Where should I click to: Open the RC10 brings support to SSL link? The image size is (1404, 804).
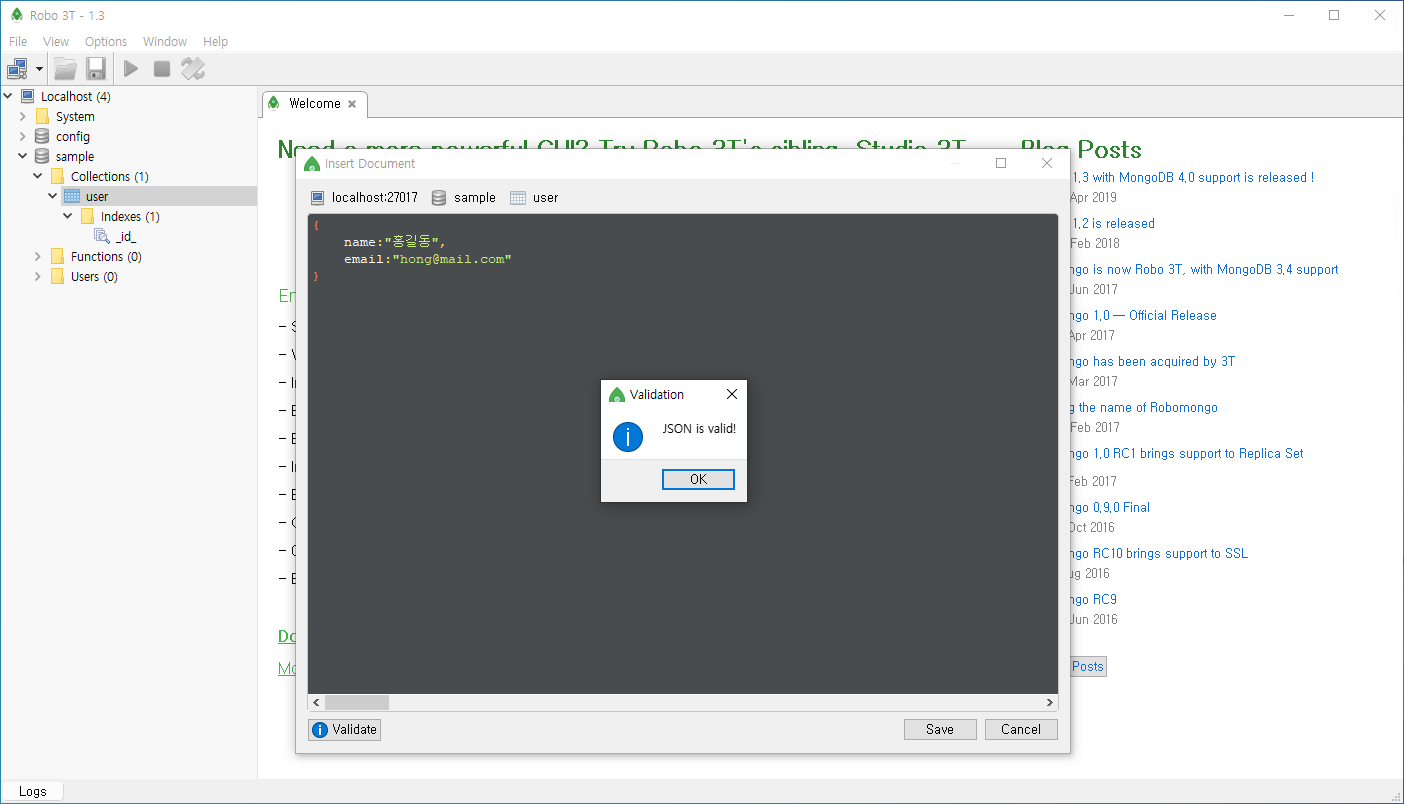pos(1160,553)
